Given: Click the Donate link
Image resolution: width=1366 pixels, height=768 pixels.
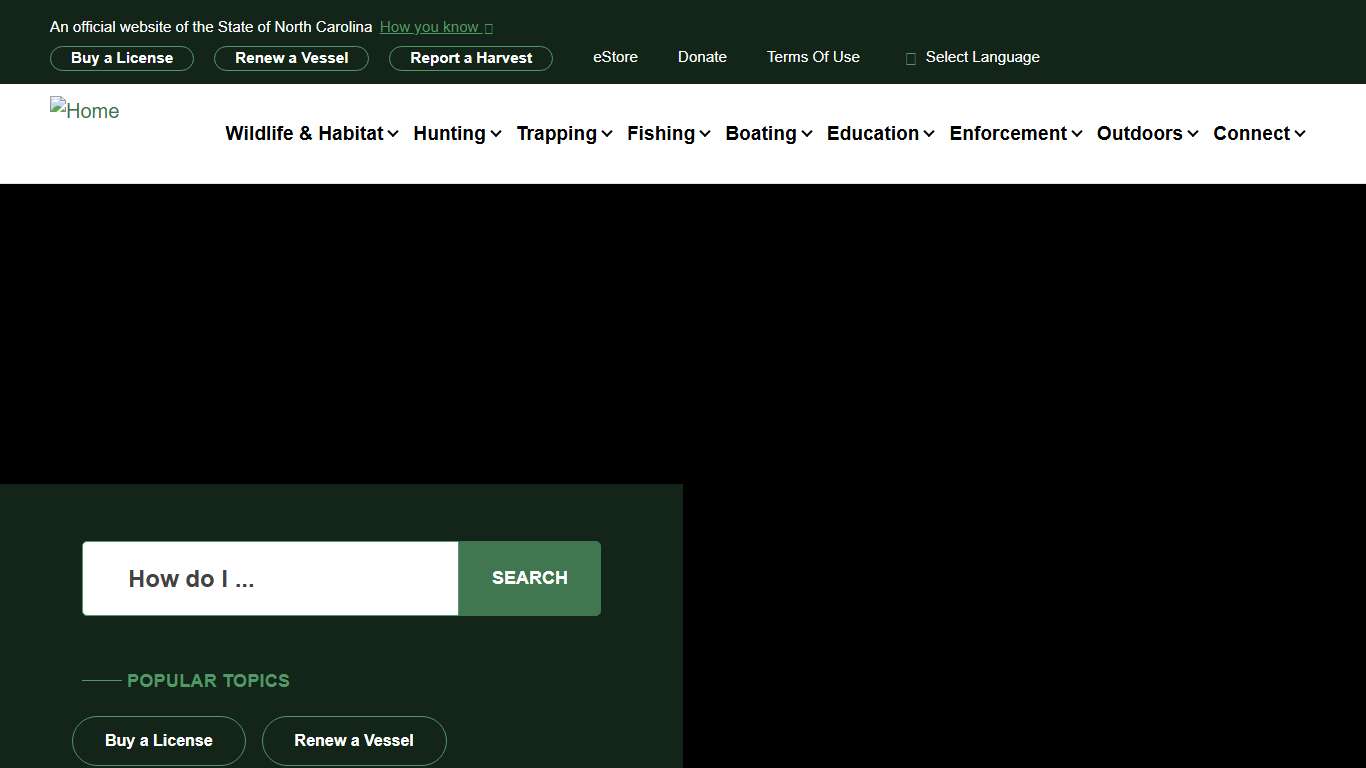Looking at the screenshot, I should [702, 57].
